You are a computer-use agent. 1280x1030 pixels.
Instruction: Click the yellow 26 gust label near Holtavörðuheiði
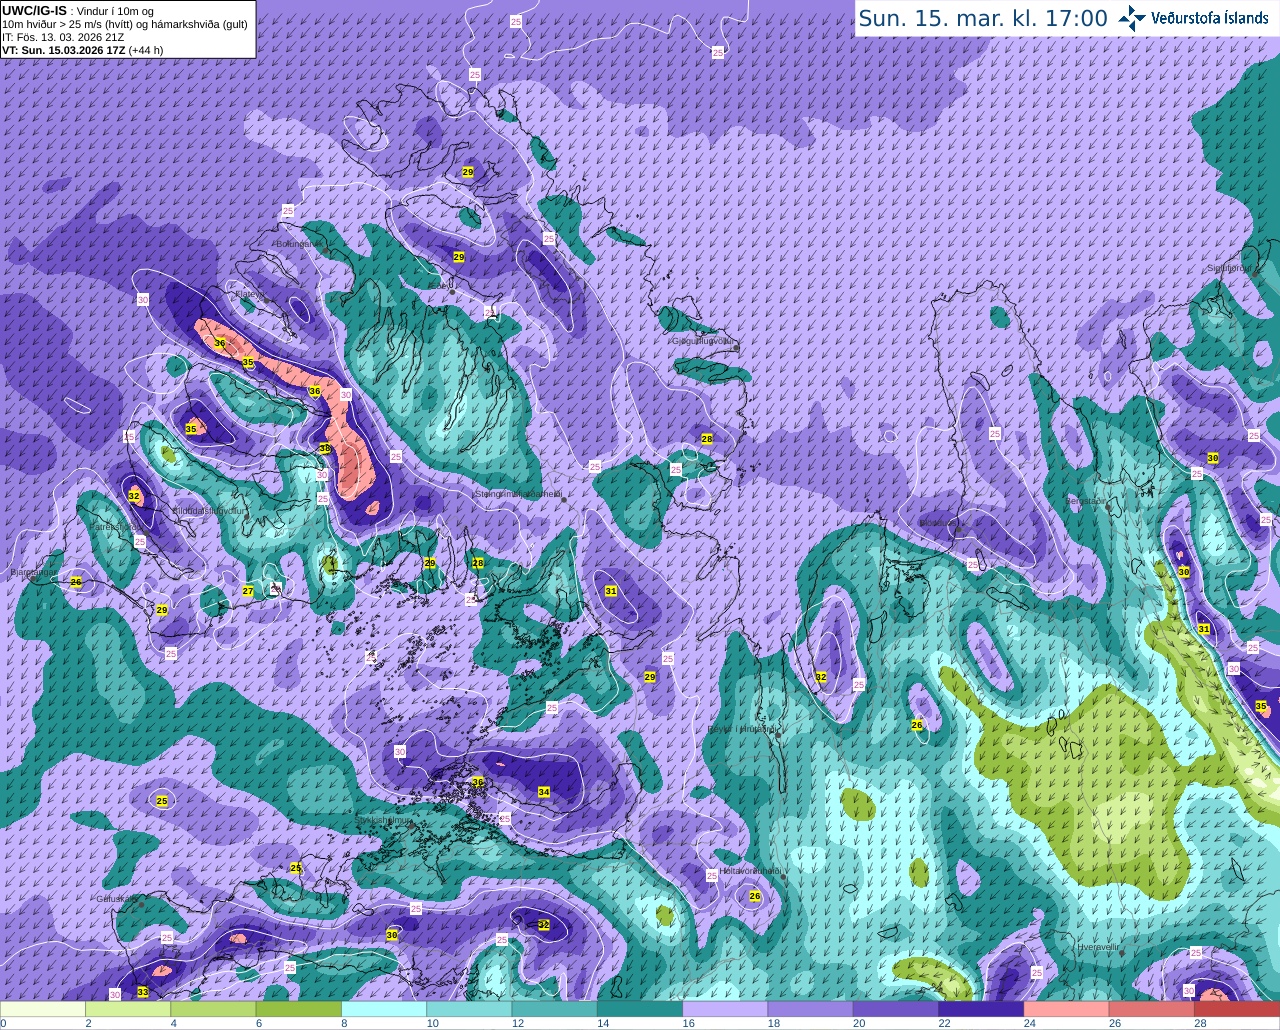755,896
